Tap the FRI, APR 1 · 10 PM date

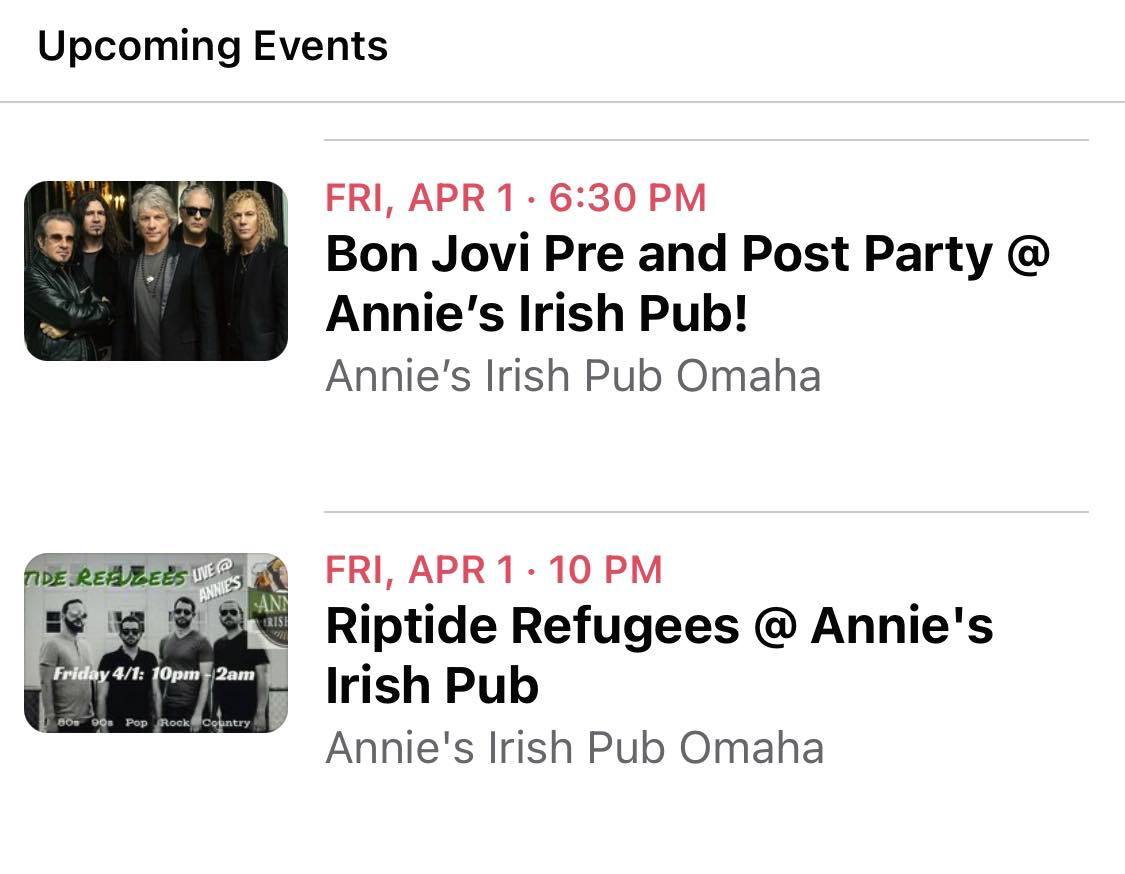click(x=493, y=570)
